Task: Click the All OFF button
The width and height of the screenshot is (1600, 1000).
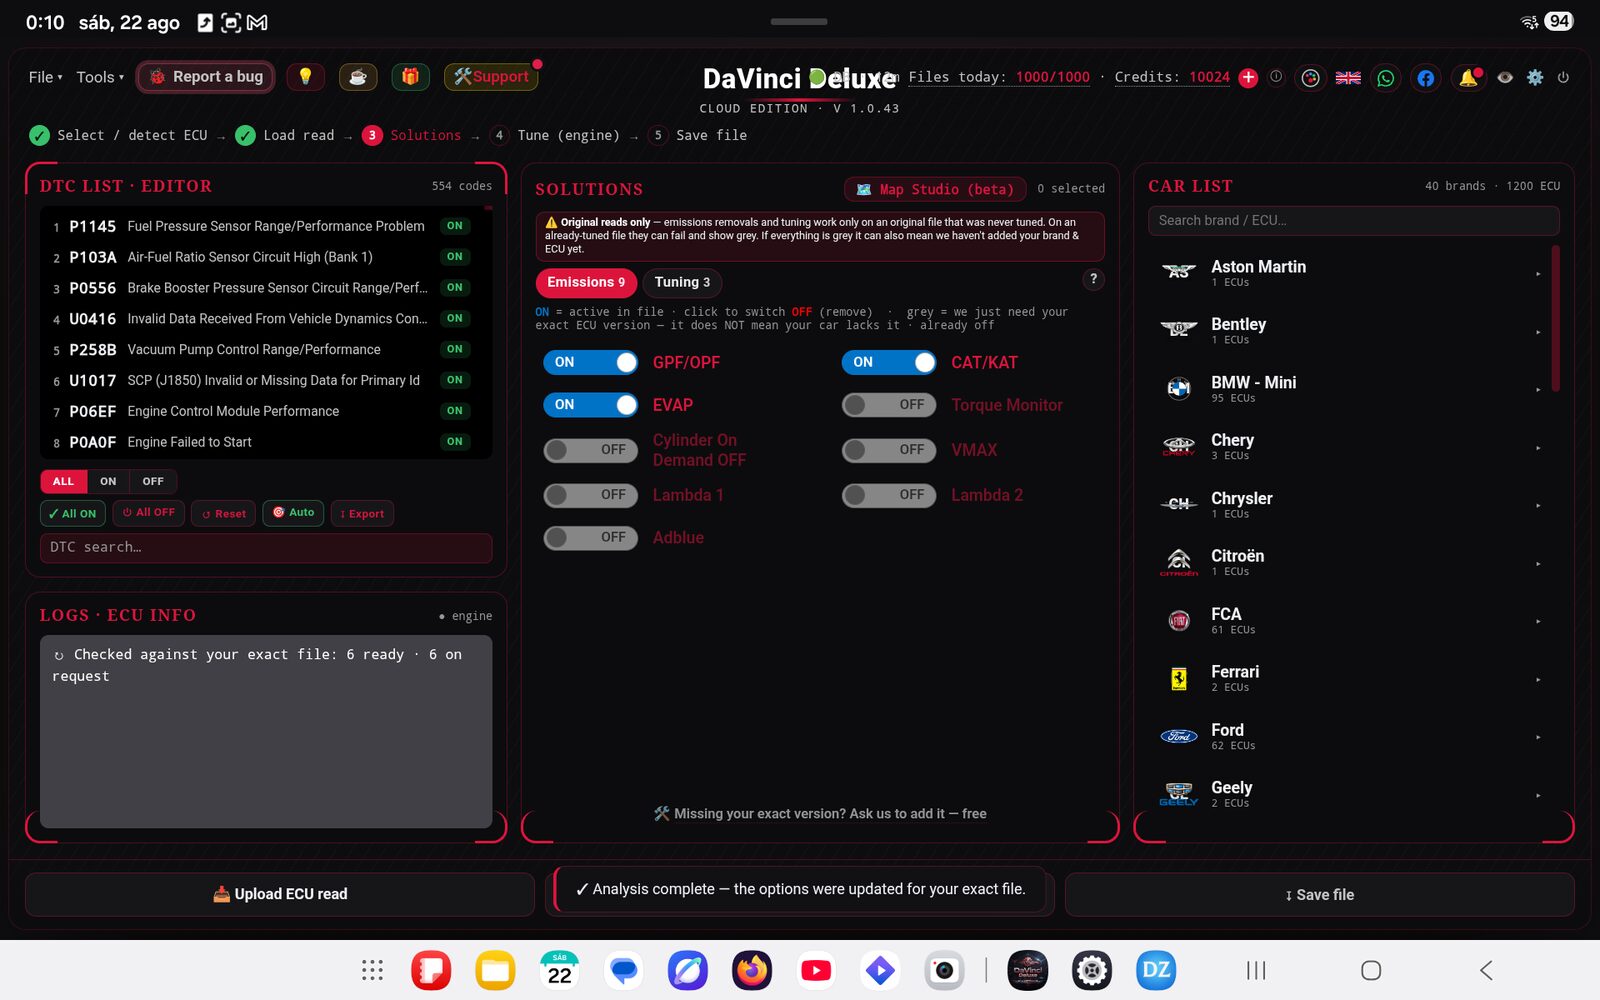Action: point(148,512)
